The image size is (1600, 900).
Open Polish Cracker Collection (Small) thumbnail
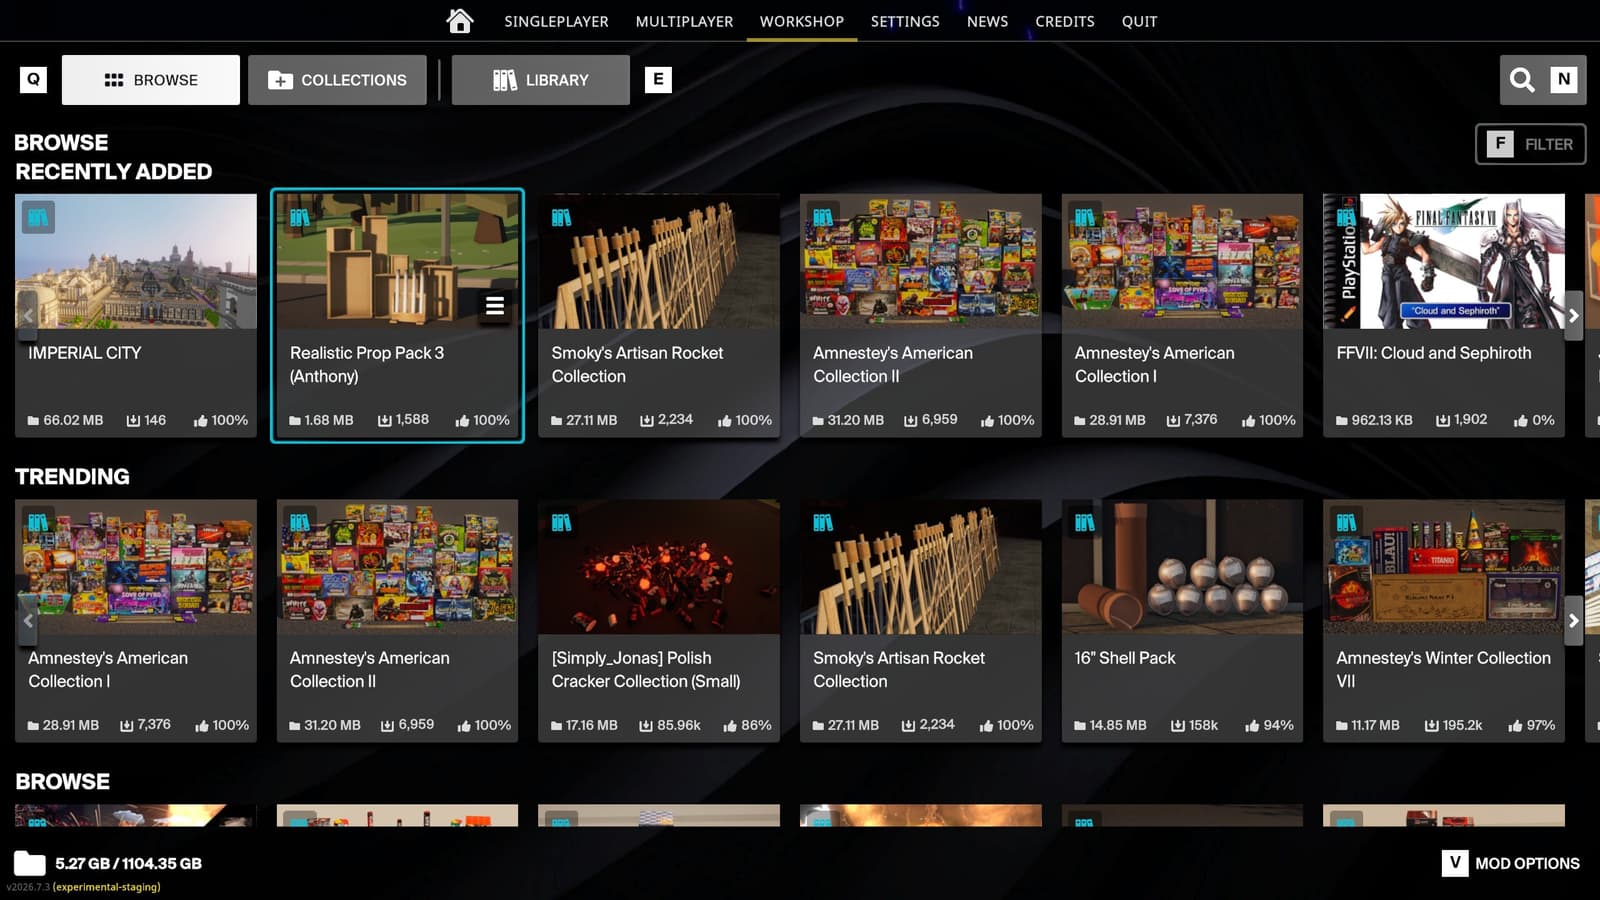tap(659, 567)
